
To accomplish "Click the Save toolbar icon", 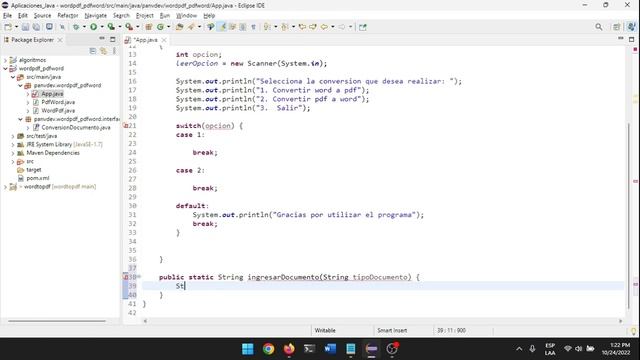I will tap(25, 27).
